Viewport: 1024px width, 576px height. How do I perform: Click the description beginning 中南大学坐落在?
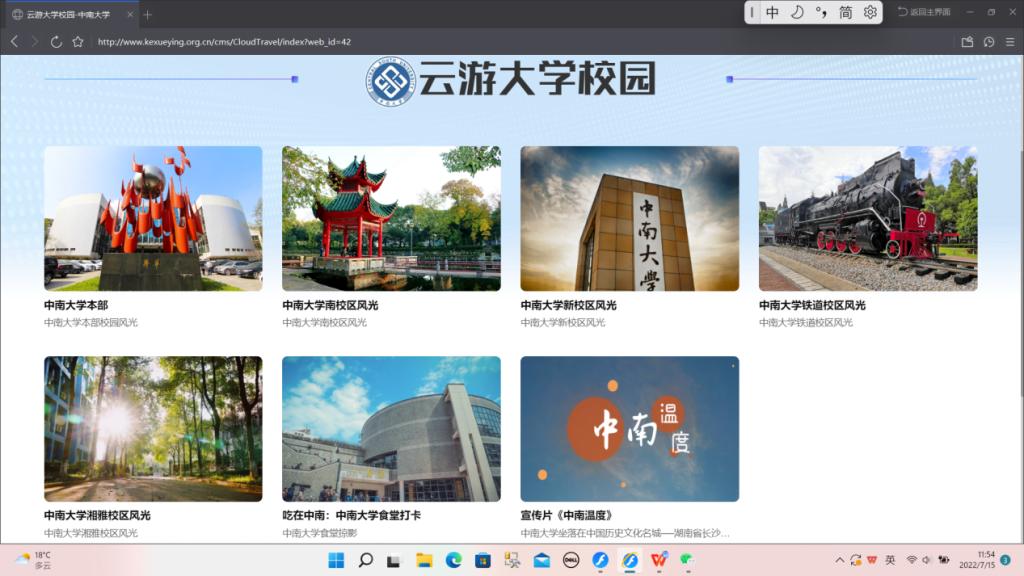[625, 533]
